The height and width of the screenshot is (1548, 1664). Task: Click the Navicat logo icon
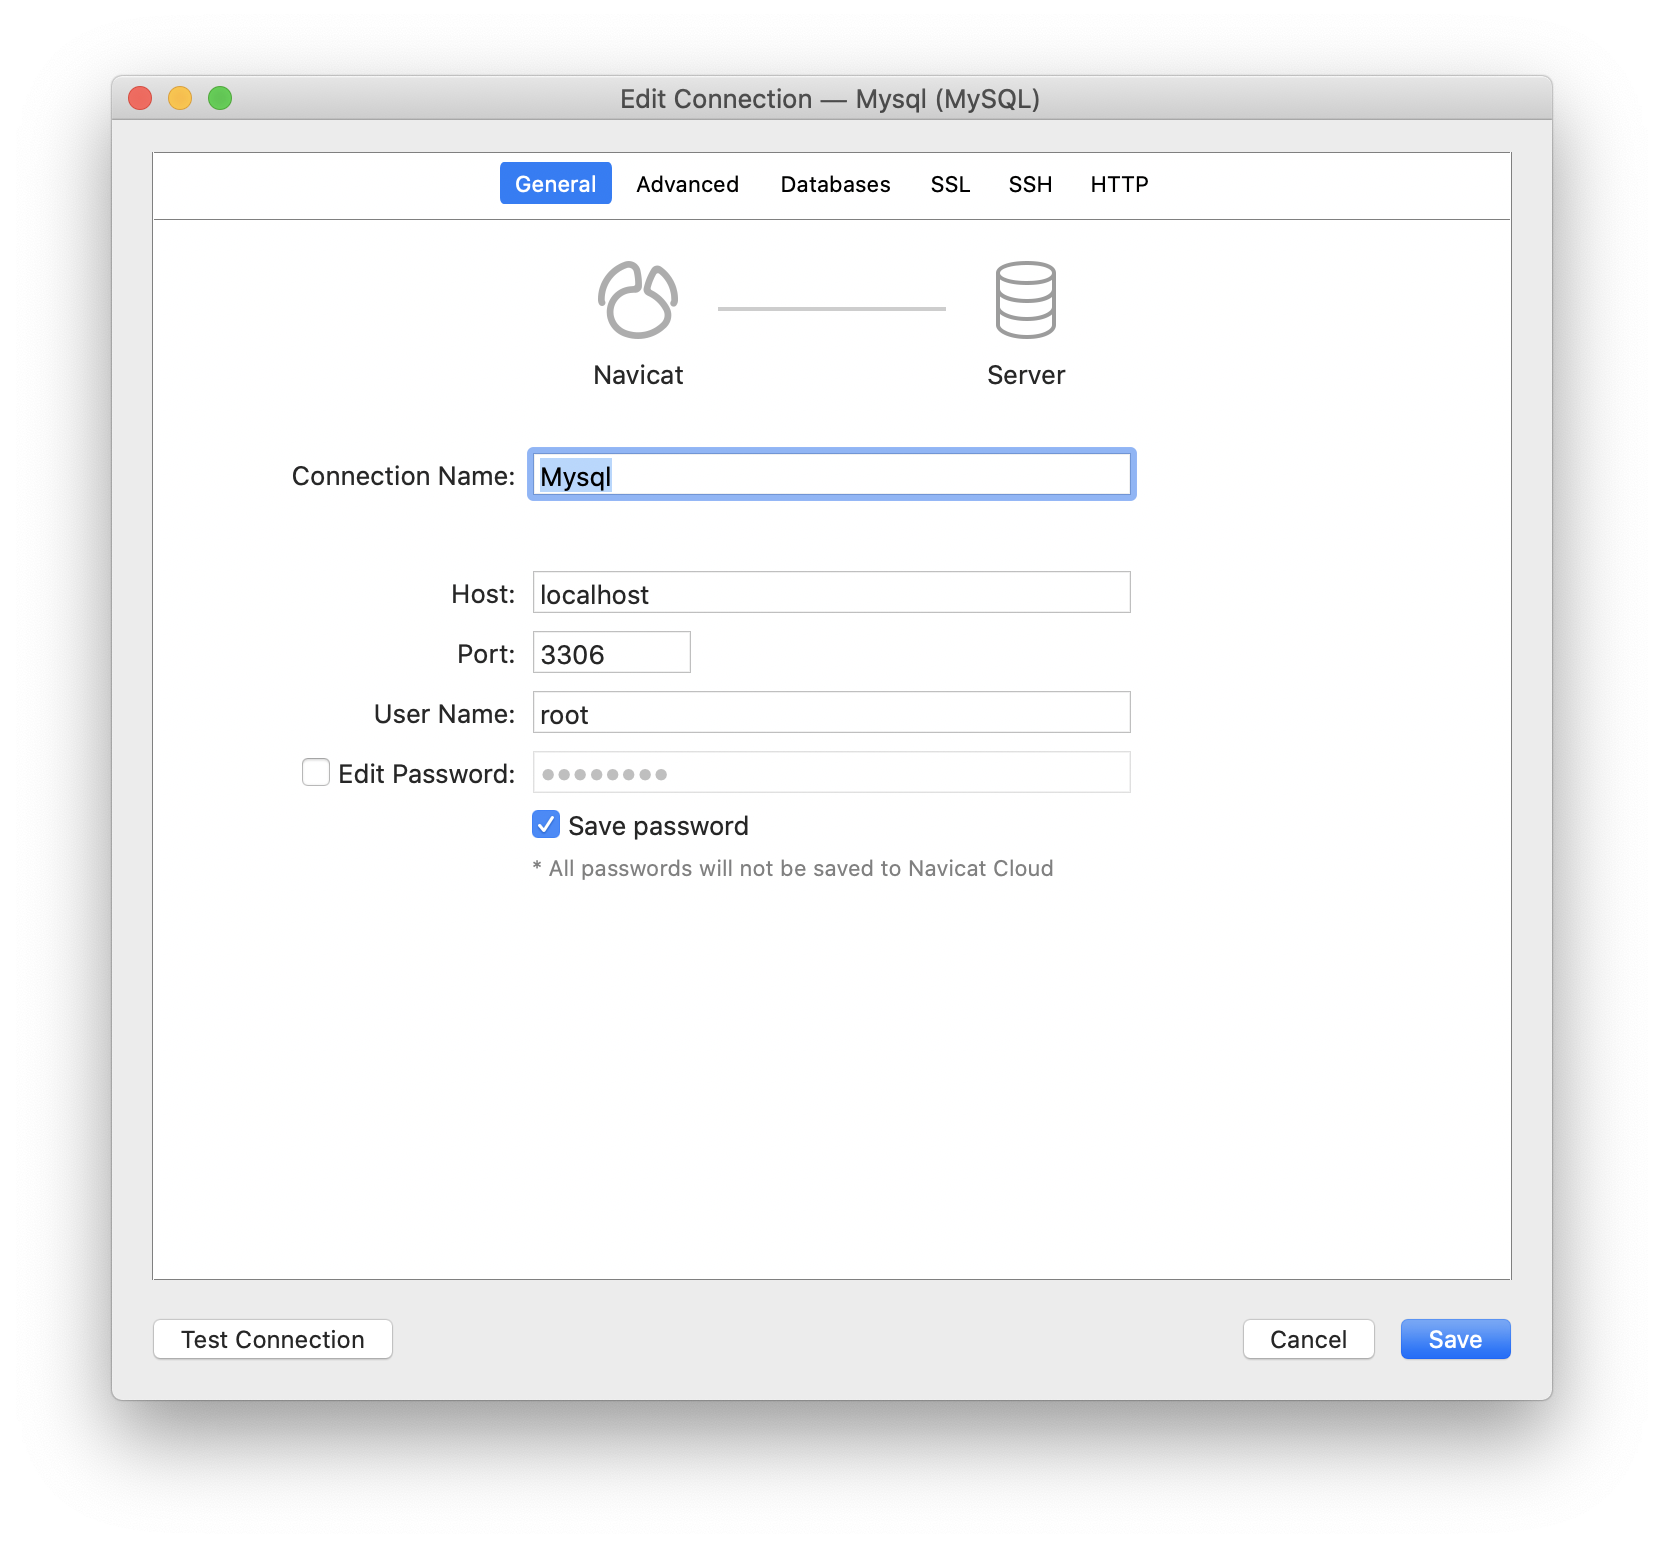click(x=638, y=300)
